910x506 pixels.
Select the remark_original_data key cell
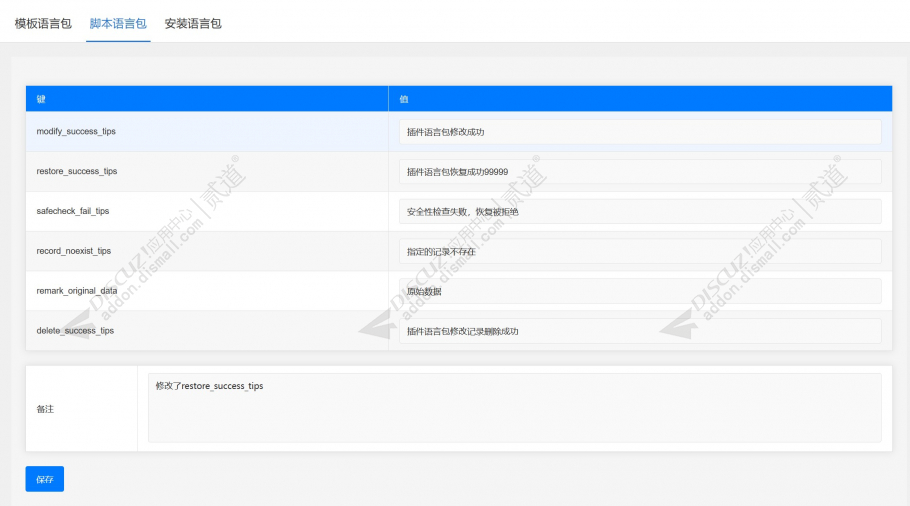pos(207,291)
